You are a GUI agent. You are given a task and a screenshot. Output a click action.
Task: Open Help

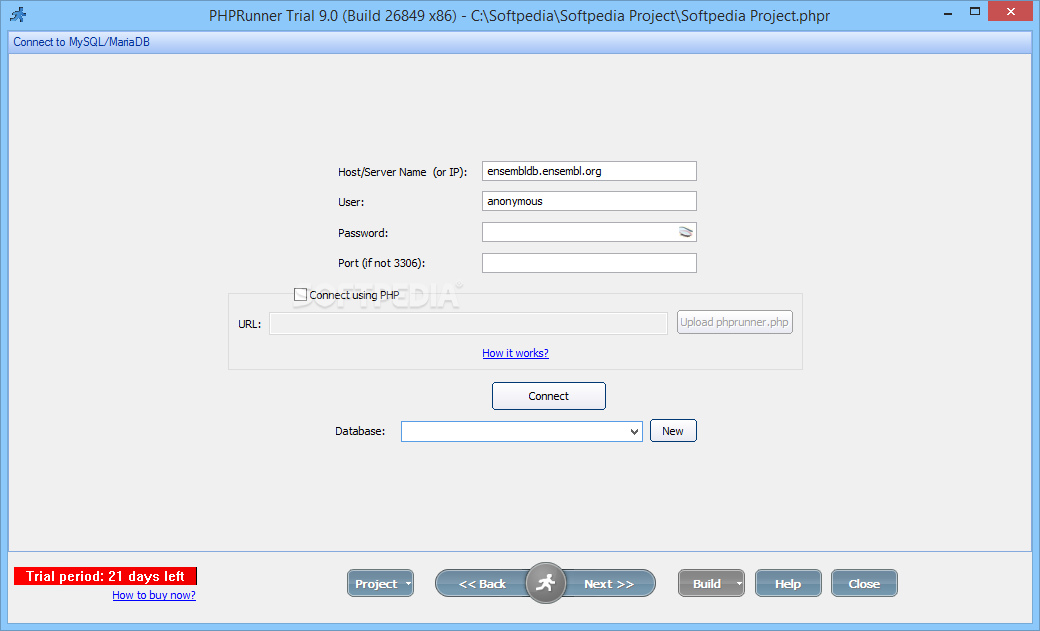[x=788, y=584]
